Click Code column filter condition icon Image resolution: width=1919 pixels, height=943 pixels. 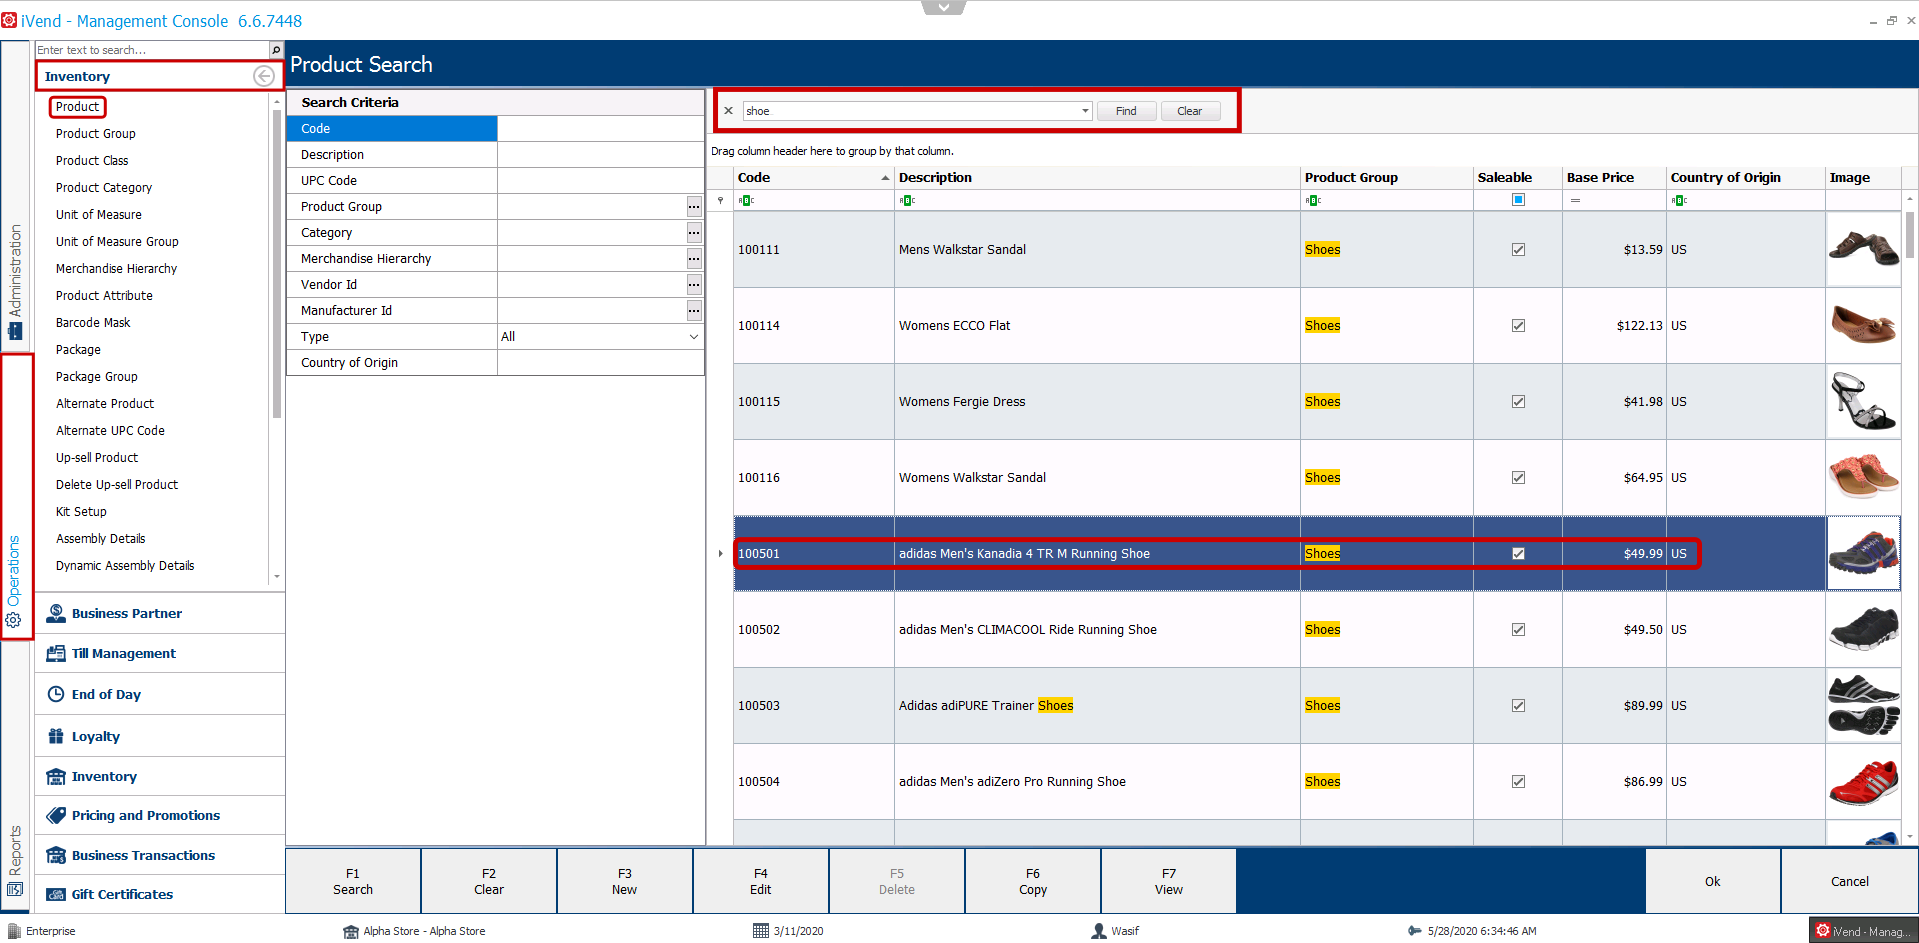tap(746, 201)
